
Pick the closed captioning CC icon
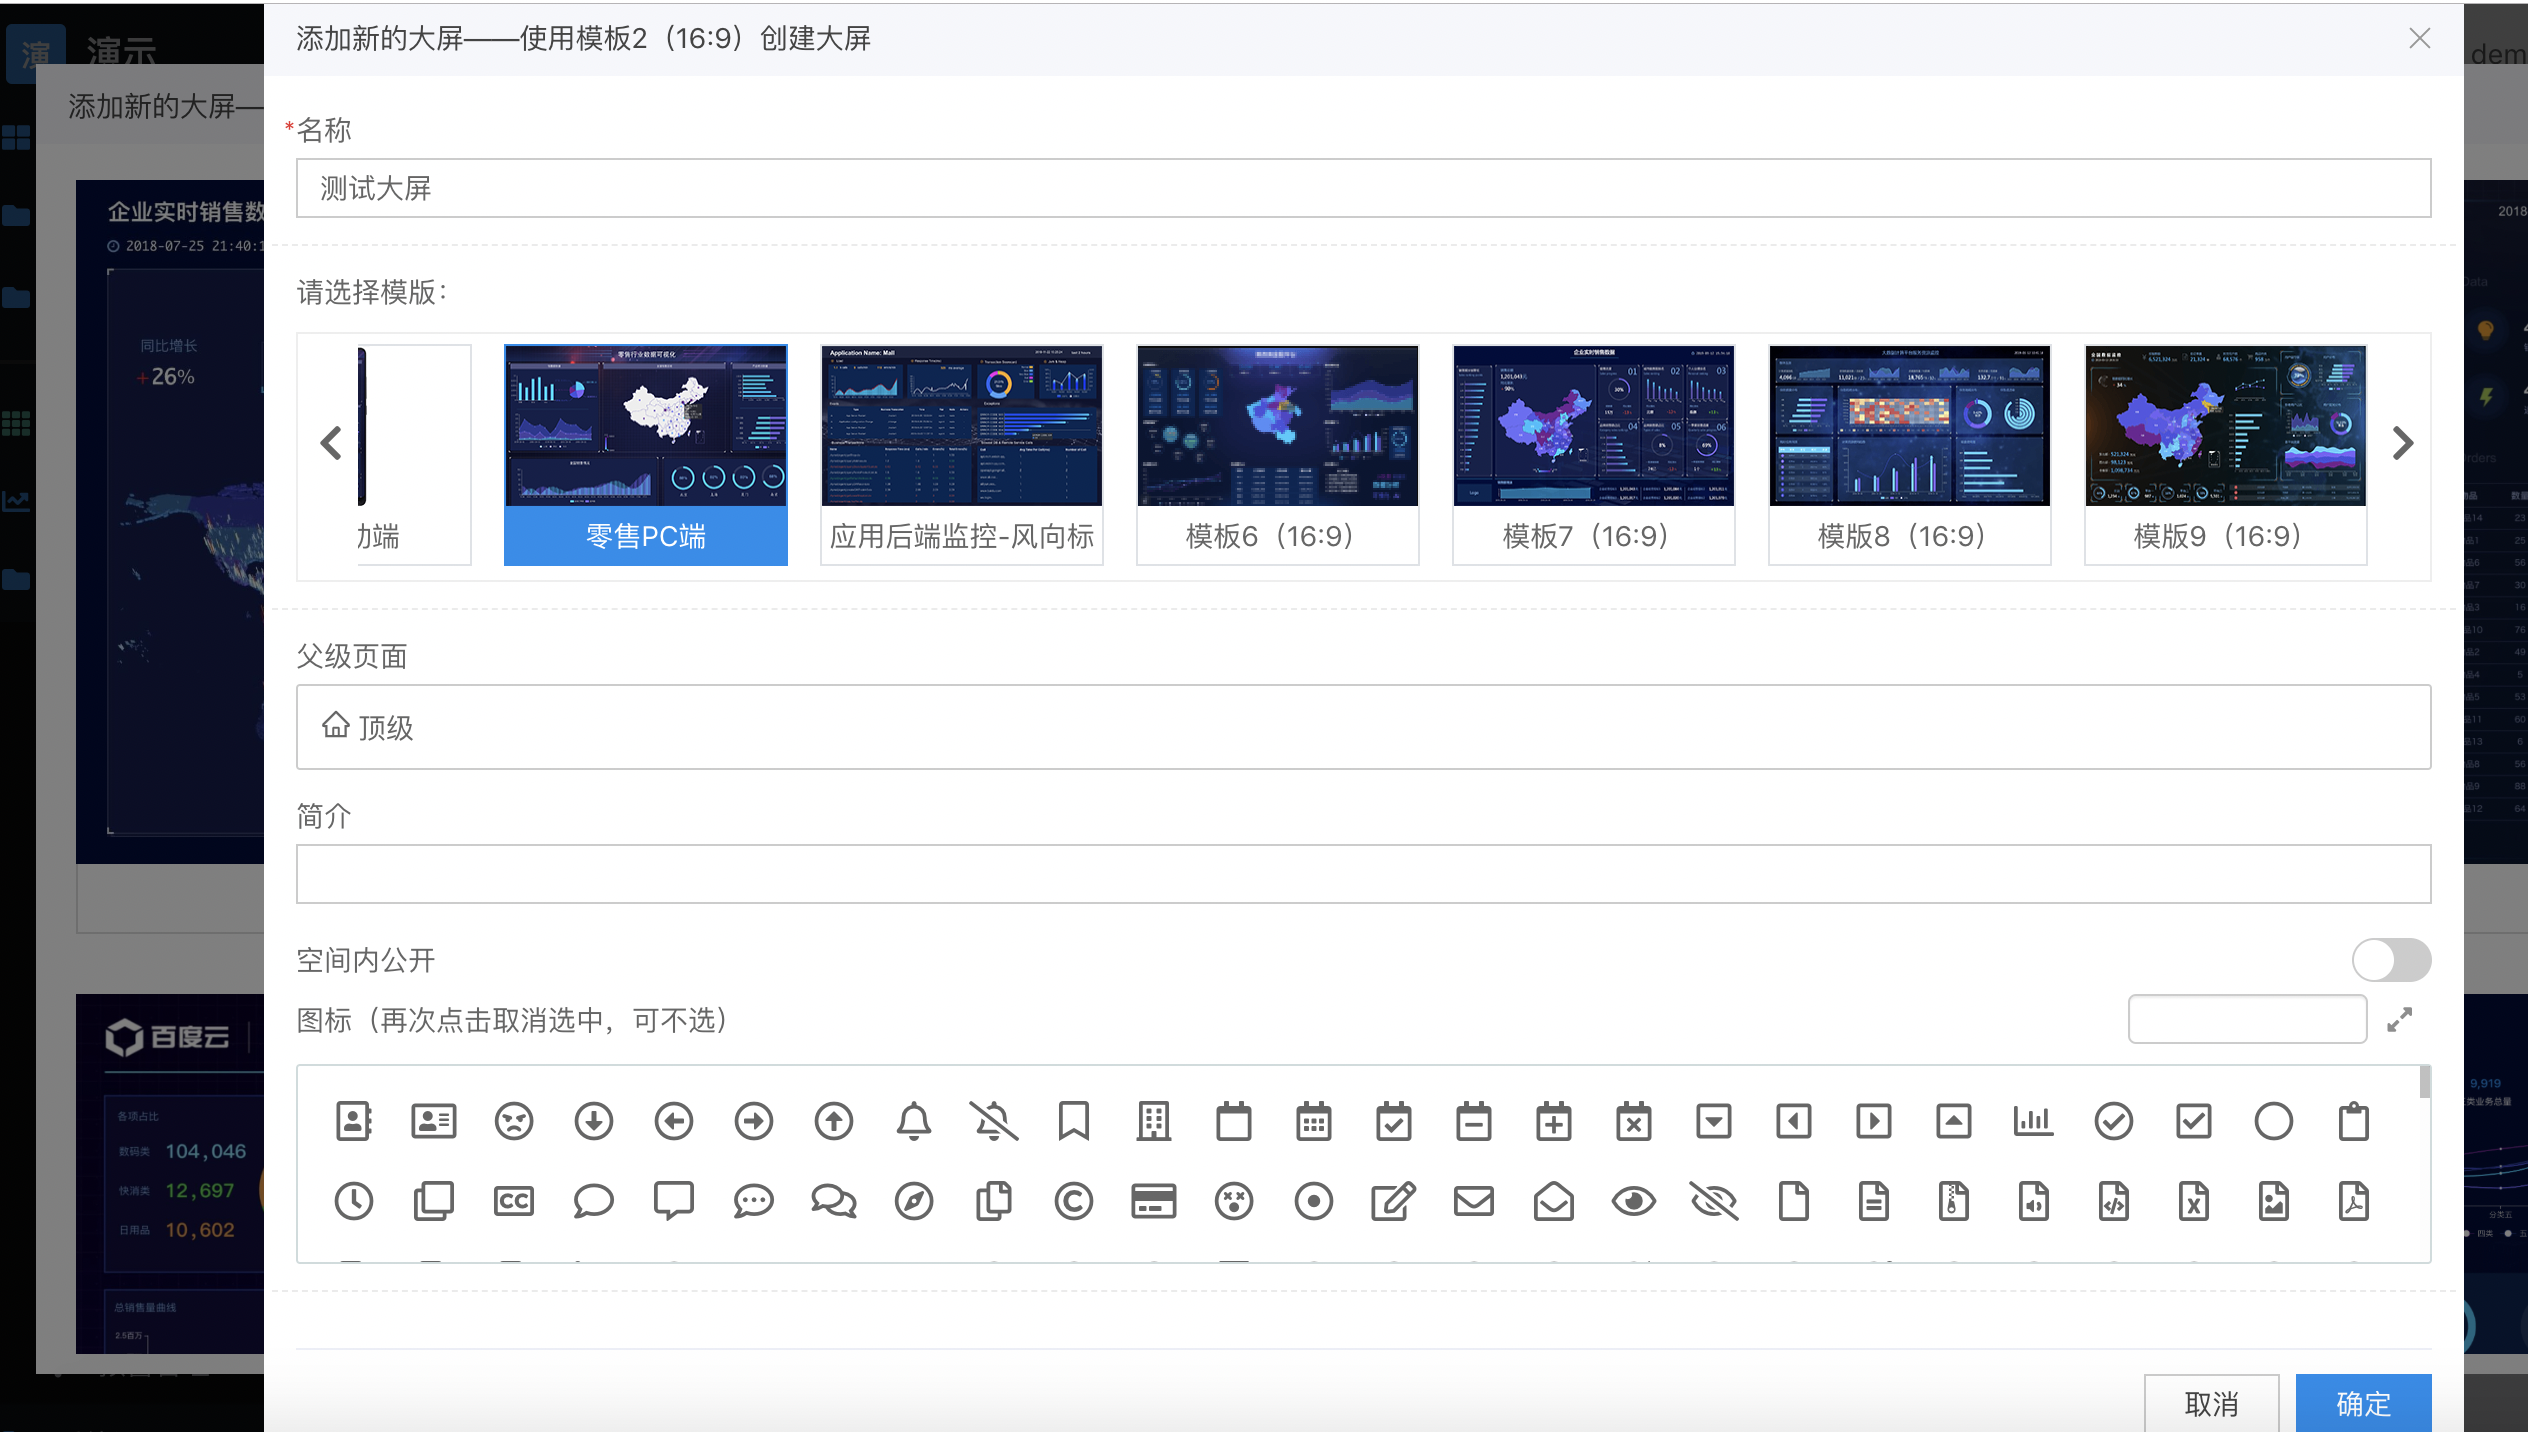click(514, 1201)
